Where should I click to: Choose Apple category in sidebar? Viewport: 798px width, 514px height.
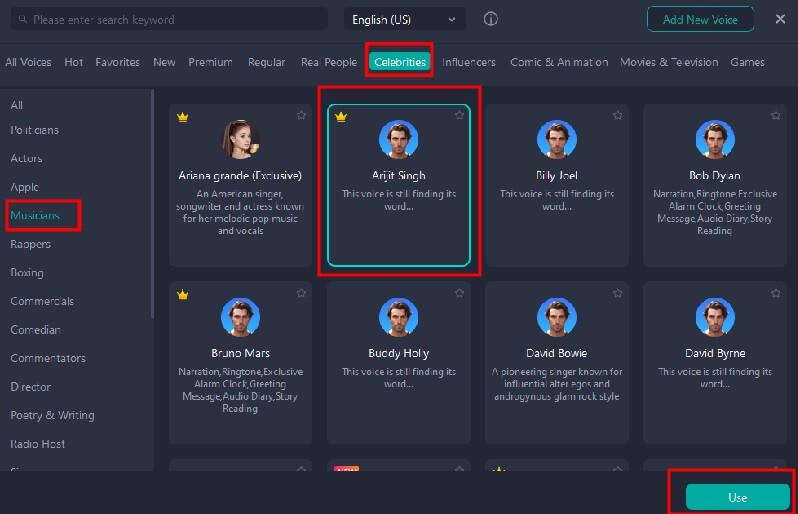tap(24, 187)
